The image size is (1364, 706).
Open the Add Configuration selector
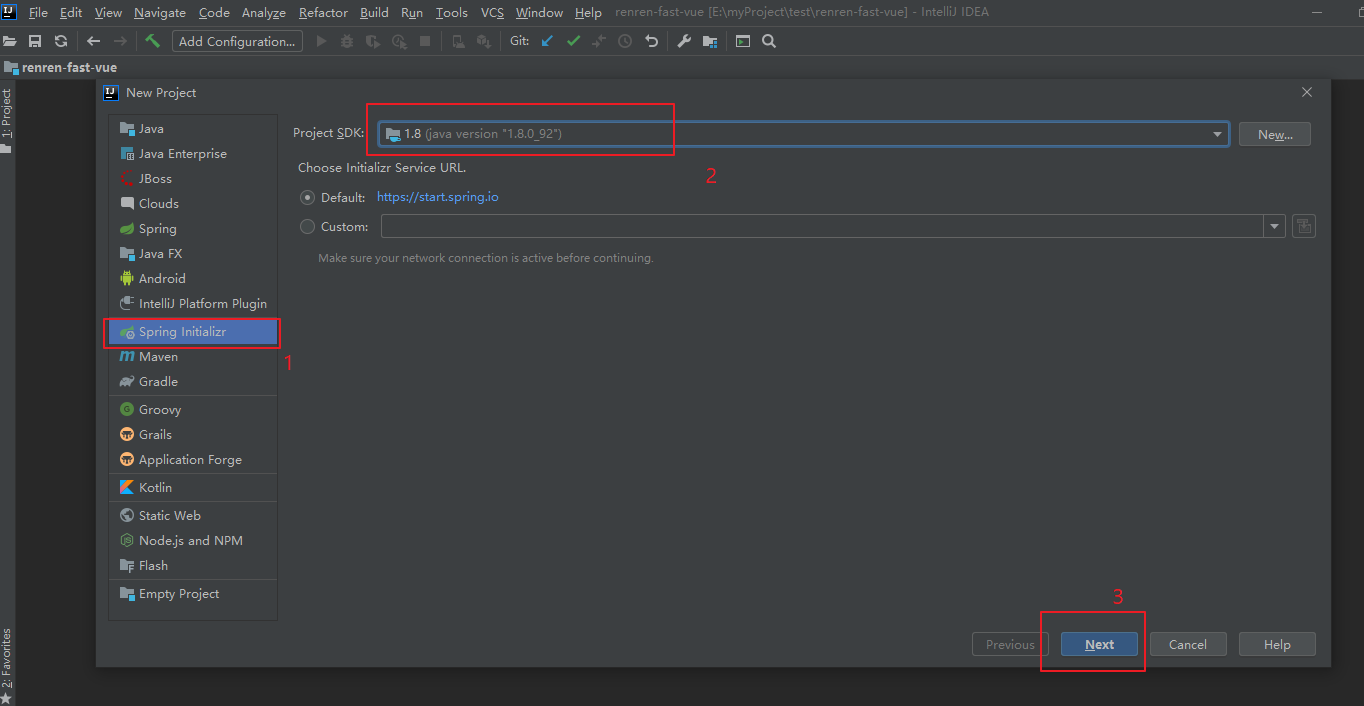tap(237, 41)
